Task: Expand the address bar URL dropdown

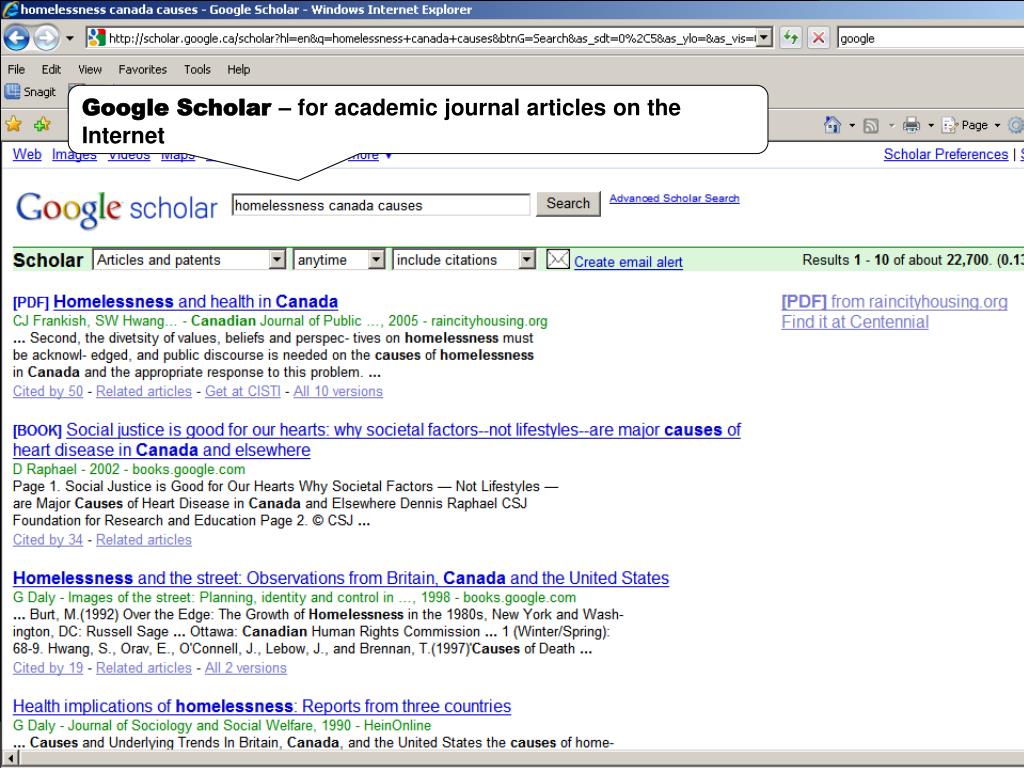Action: (765, 38)
